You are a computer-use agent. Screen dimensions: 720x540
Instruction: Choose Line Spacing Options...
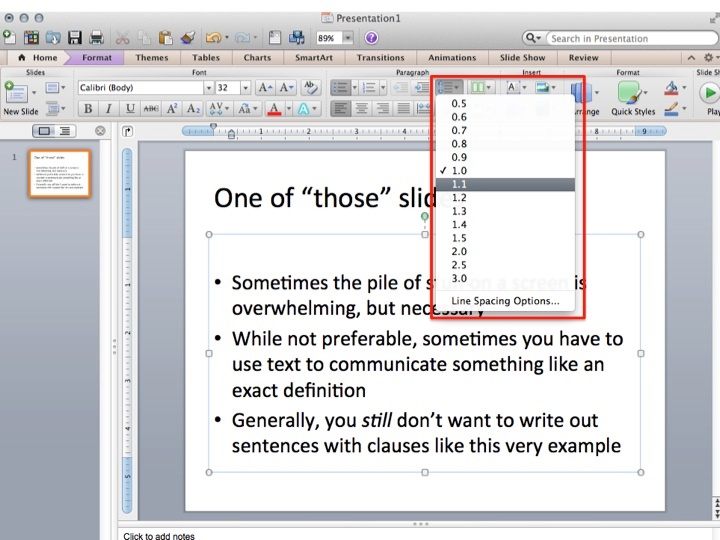[x=505, y=301]
